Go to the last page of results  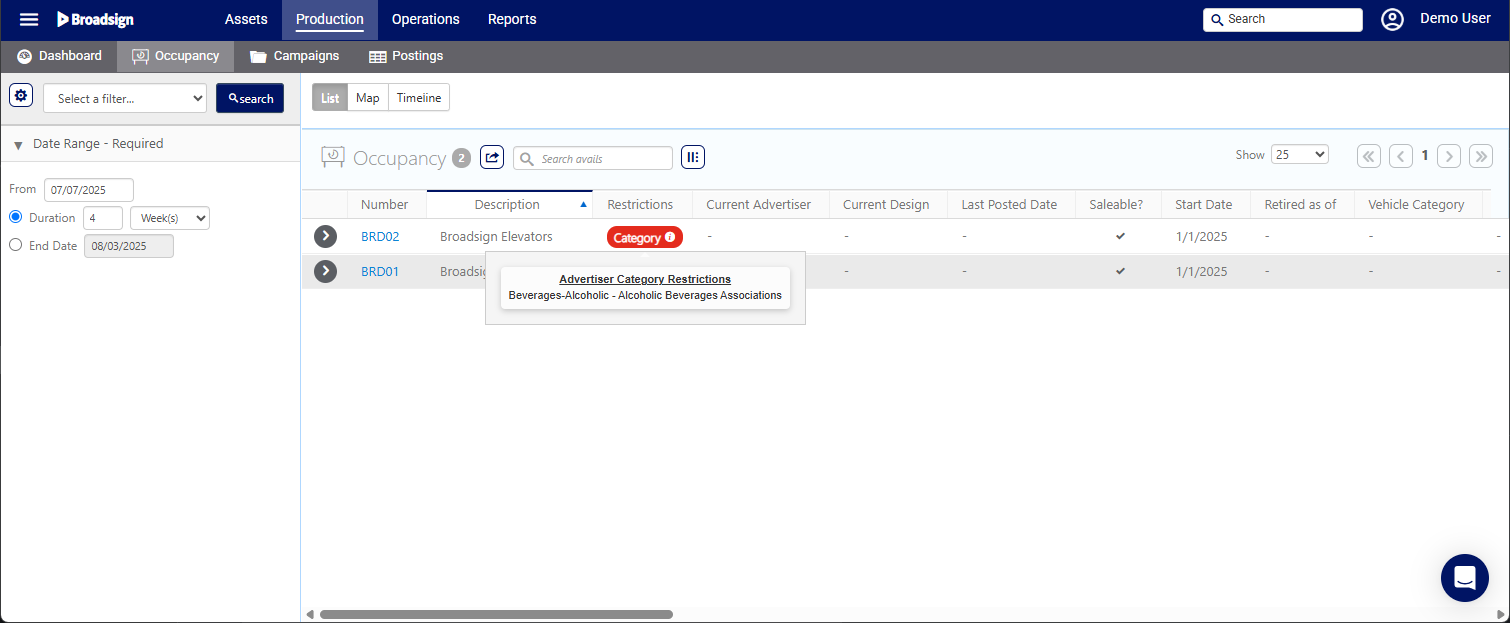[1481, 156]
